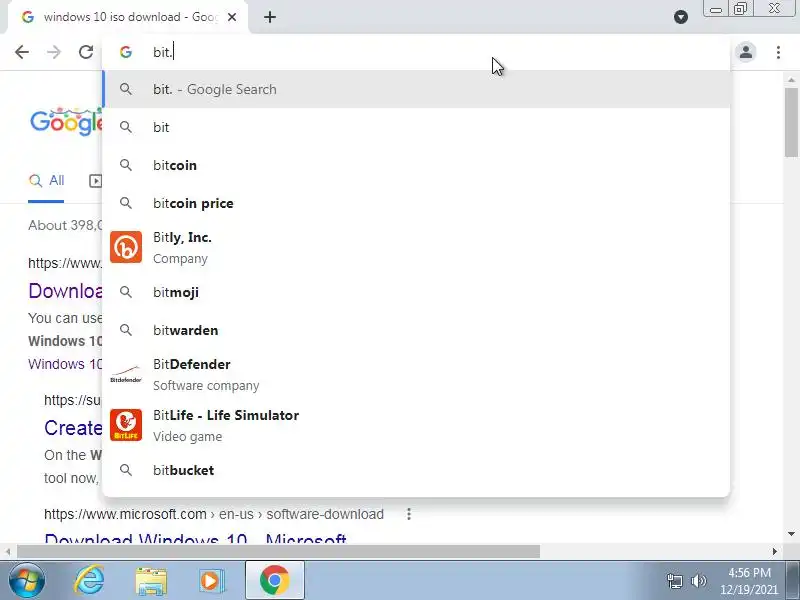The image size is (800, 600).
Task: Open the Chrome profile avatar
Action: [x=746, y=52]
